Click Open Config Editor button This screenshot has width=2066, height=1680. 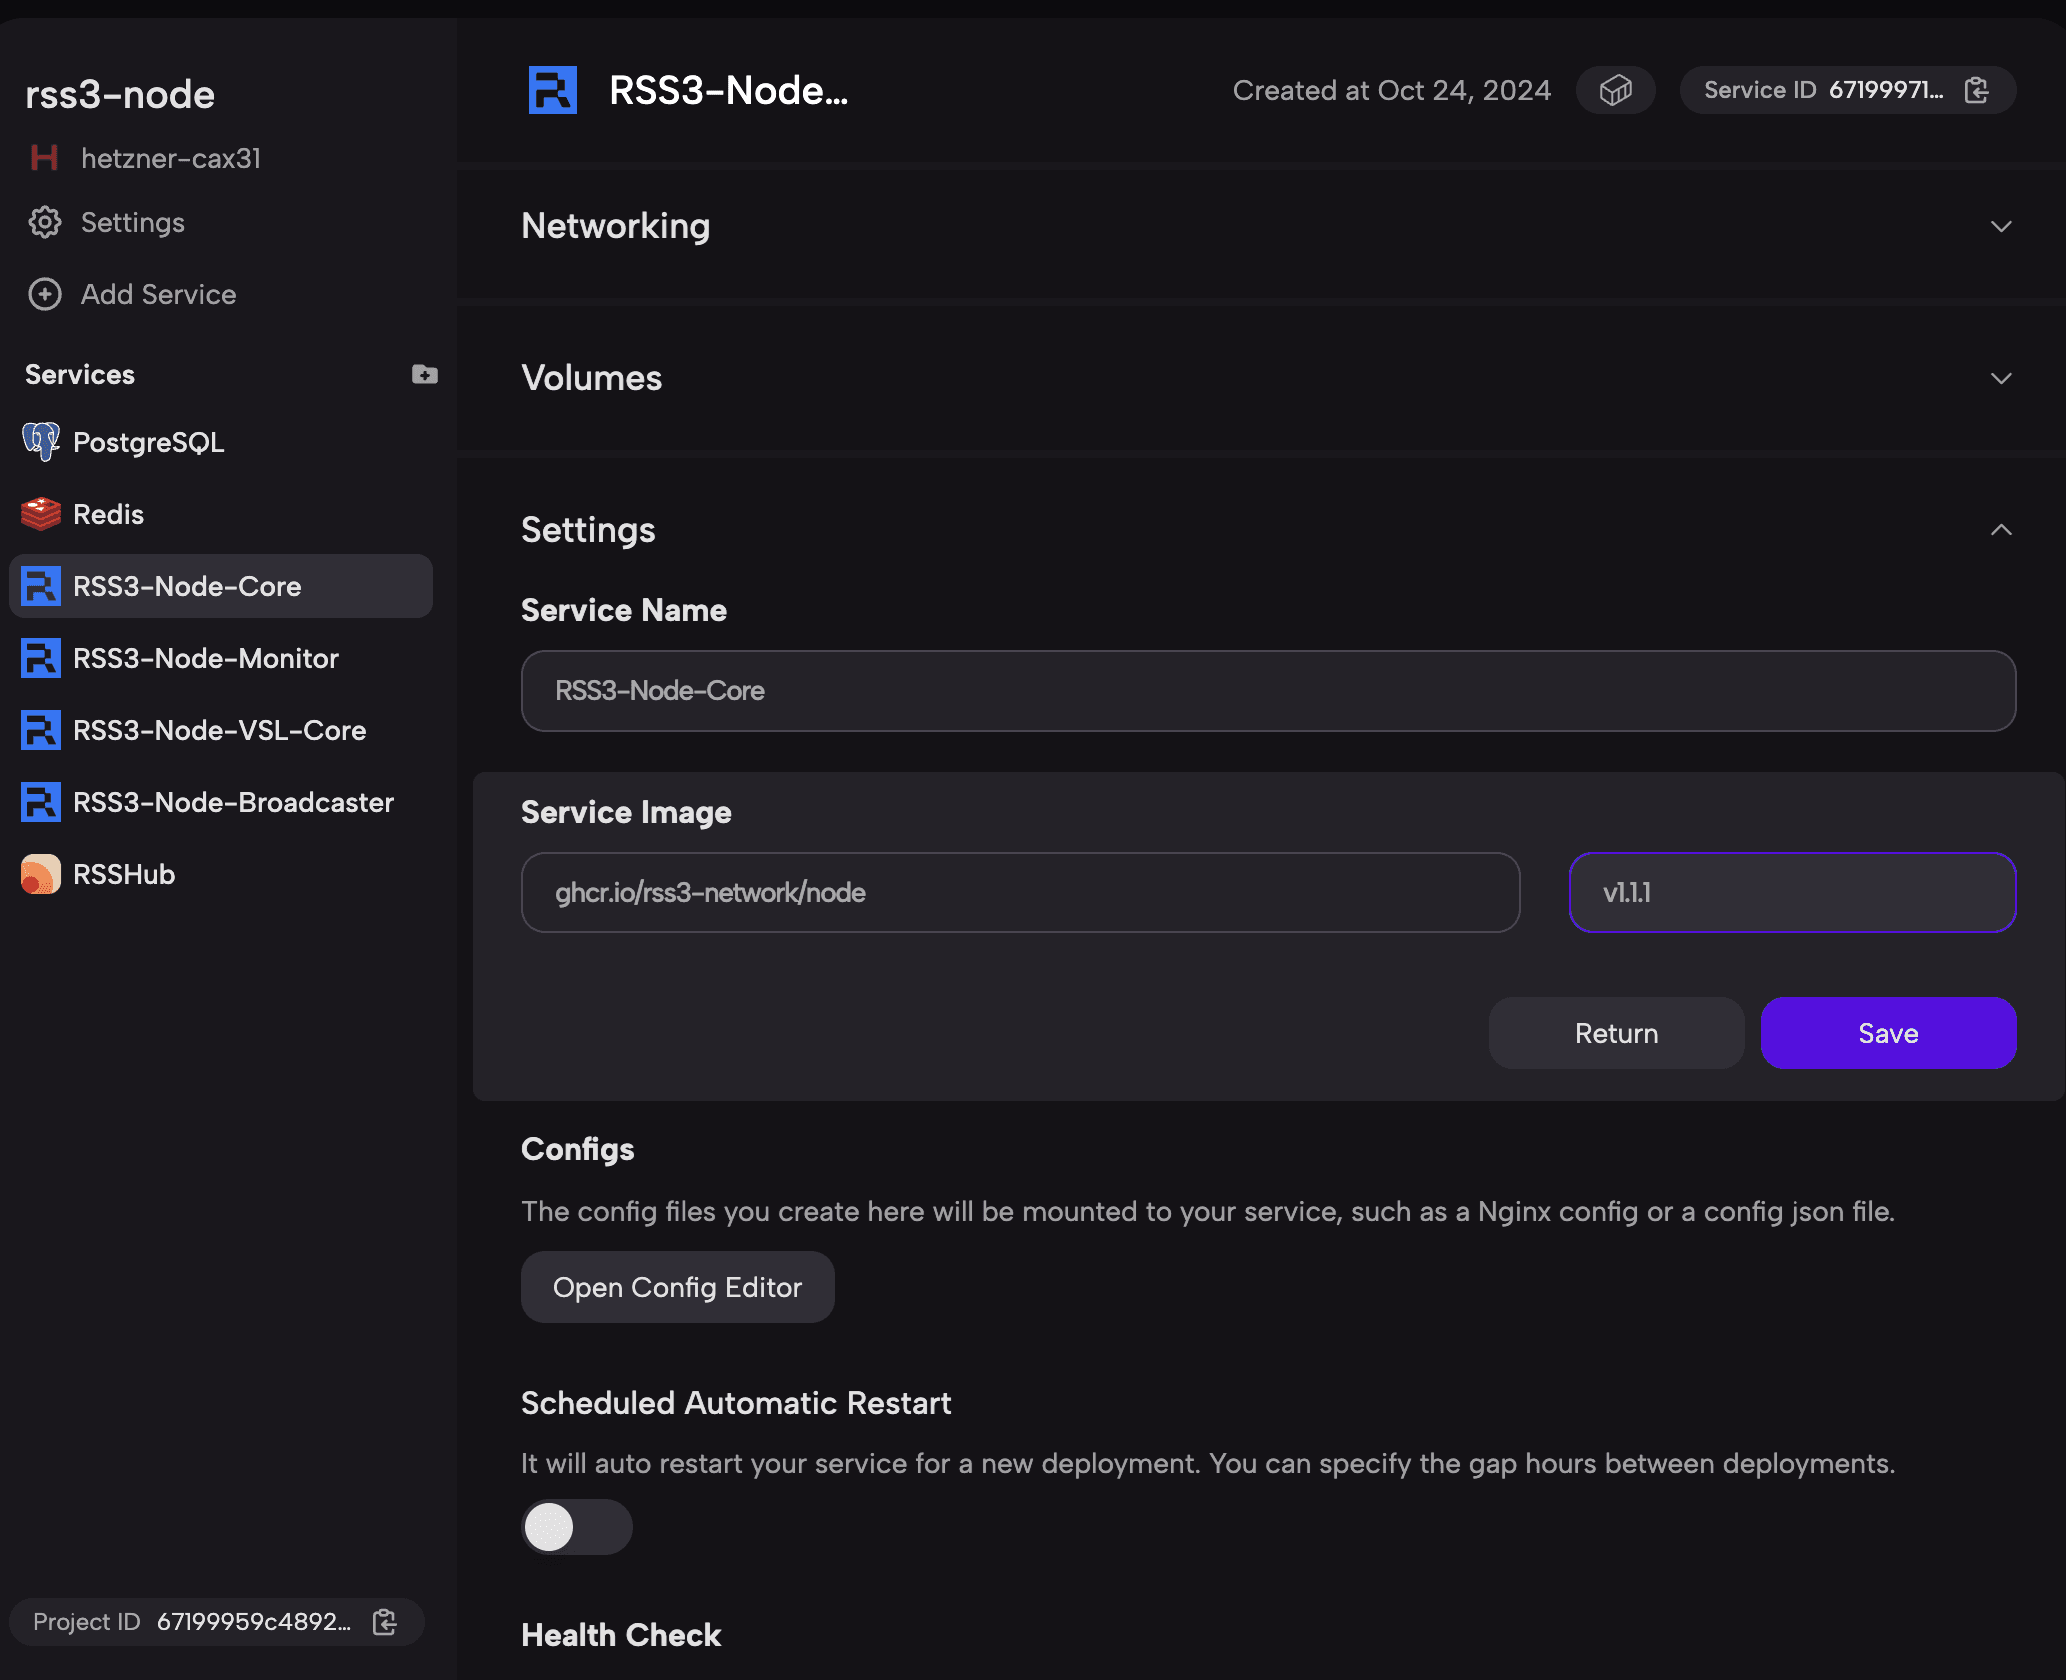click(x=677, y=1287)
